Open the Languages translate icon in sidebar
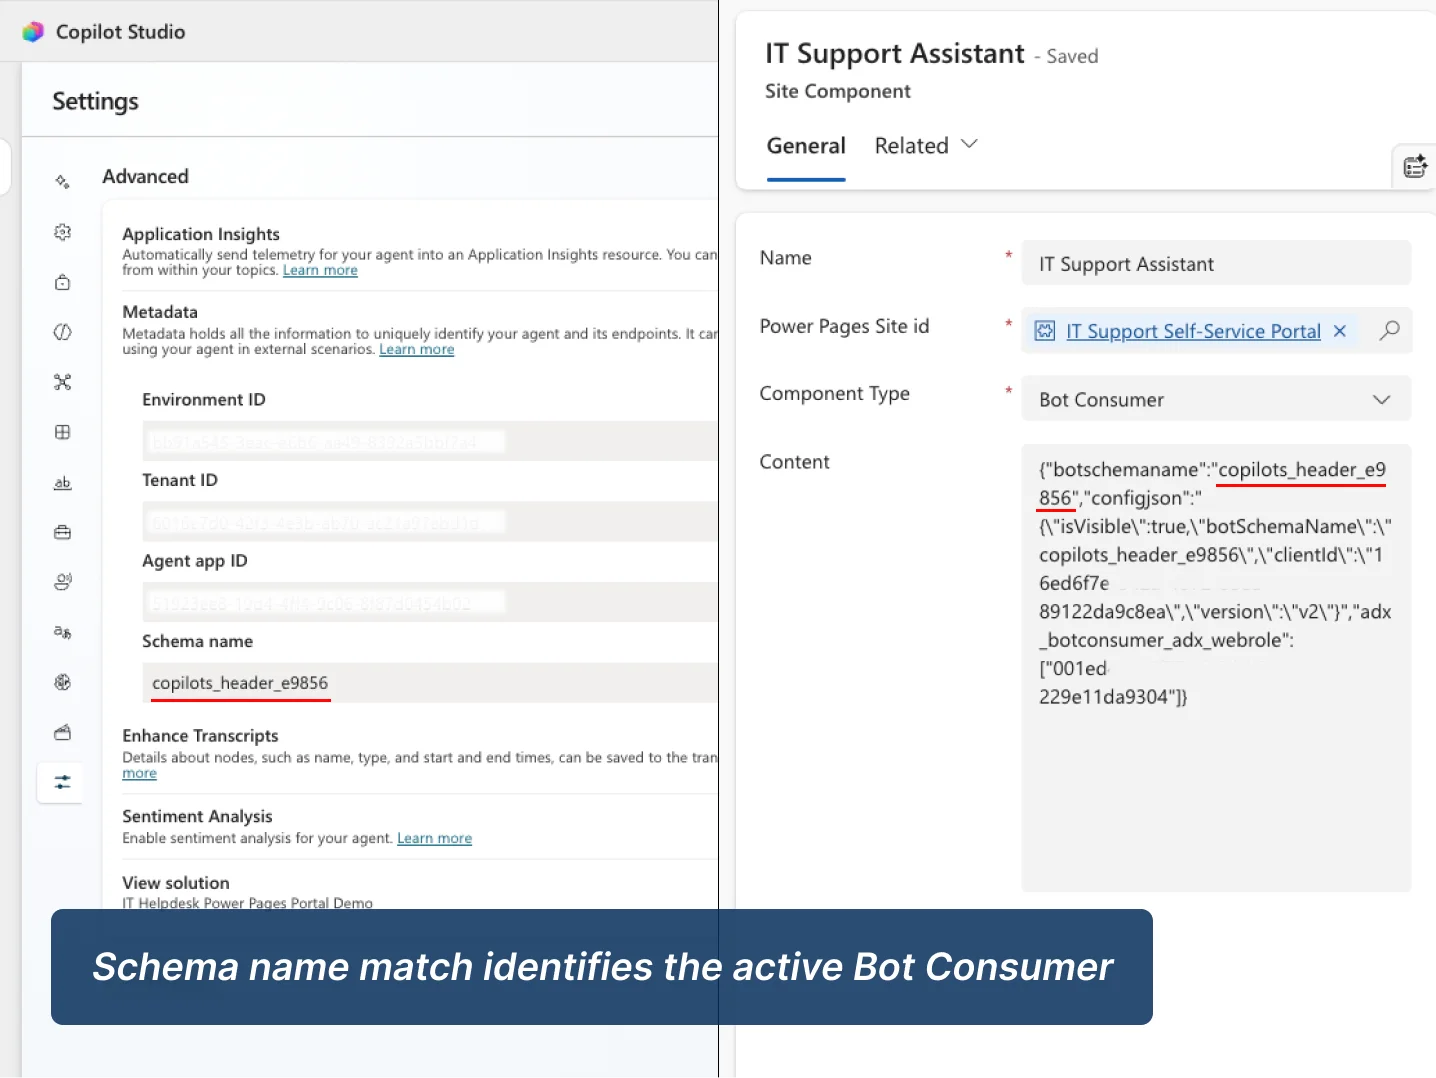1436x1078 pixels. point(62,632)
